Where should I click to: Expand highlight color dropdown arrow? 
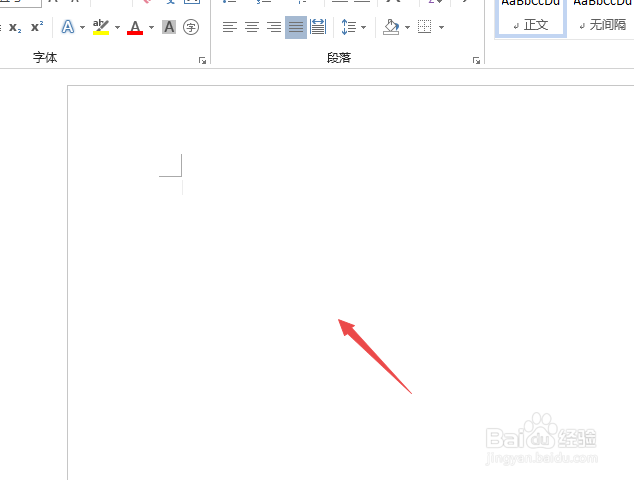[x=117, y=27]
